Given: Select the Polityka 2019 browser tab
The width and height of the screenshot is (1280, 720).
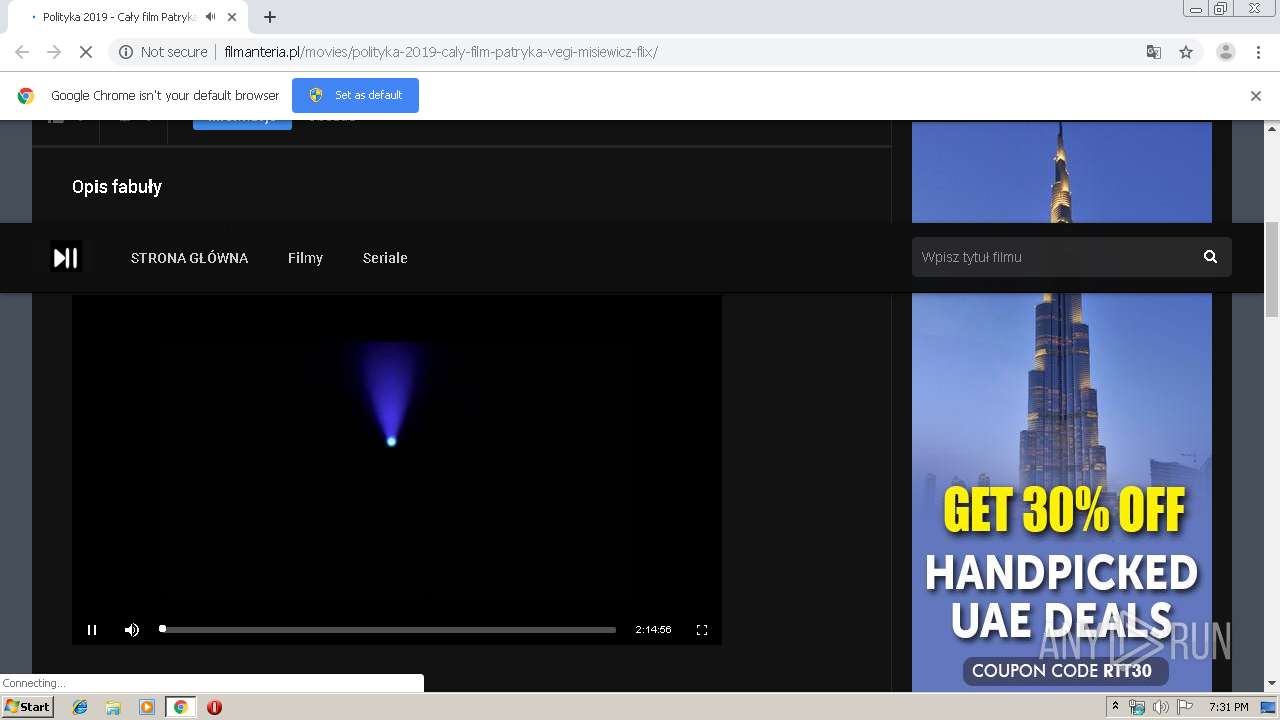Looking at the screenshot, I should (118, 17).
